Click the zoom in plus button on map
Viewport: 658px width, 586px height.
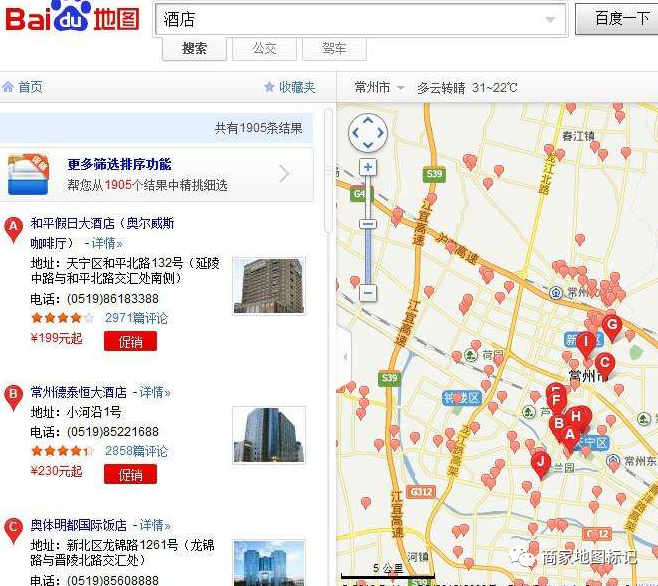click(368, 167)
